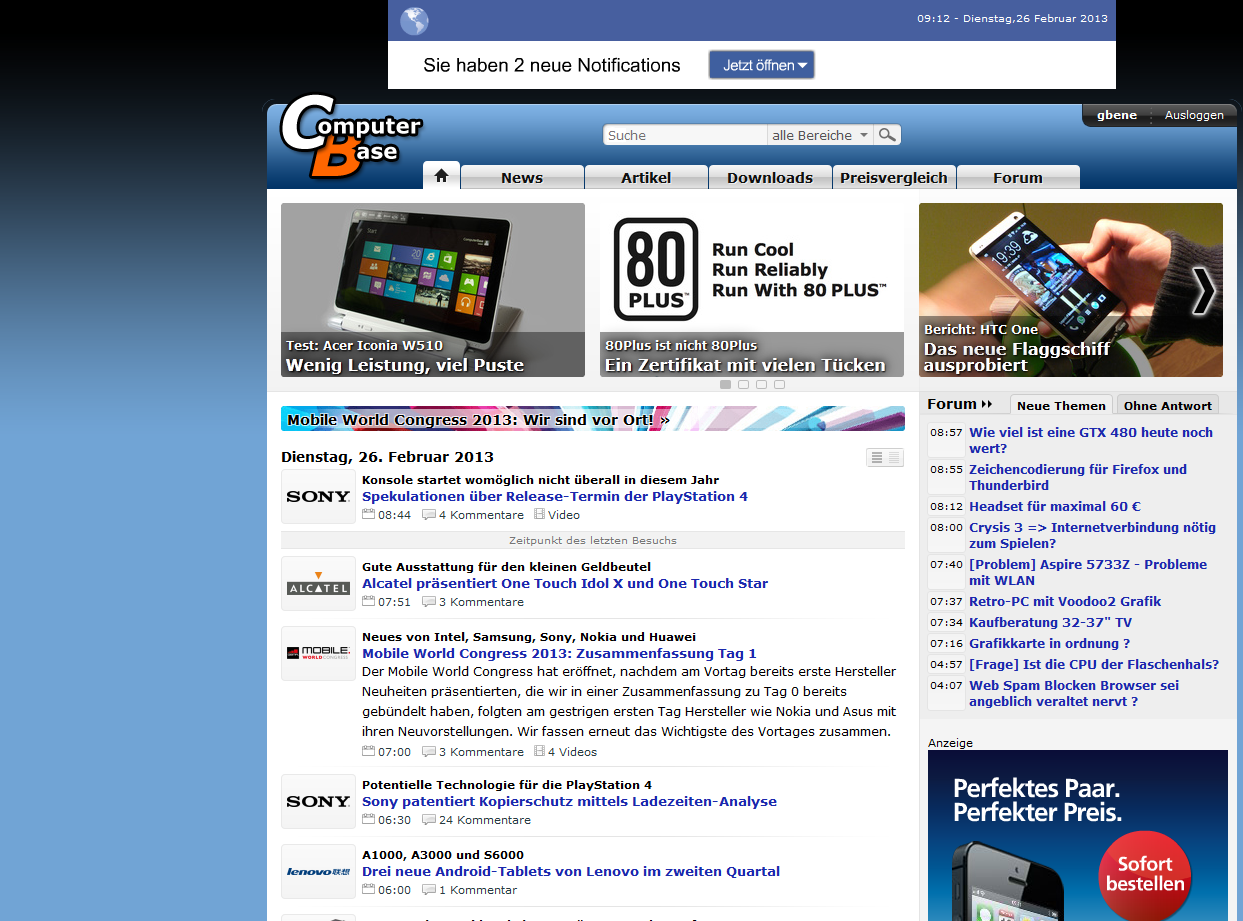
Task: Select the third slider pagination dot
Action: (761, 384)
